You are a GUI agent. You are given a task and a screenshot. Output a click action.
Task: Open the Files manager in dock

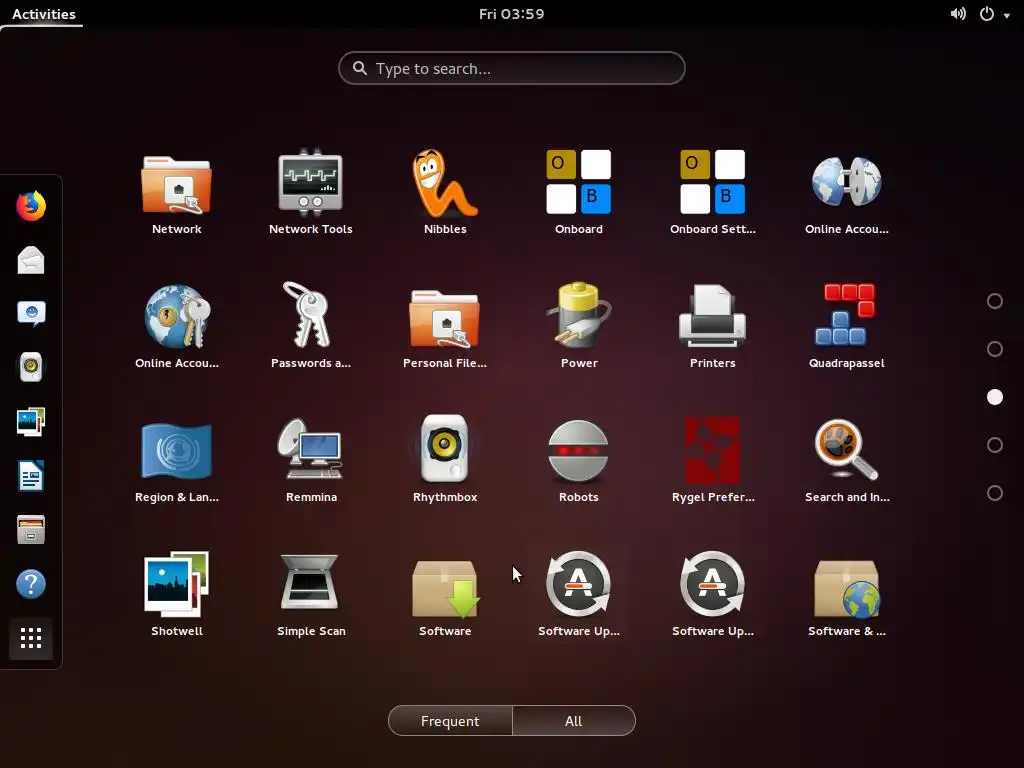coord(31,530)
